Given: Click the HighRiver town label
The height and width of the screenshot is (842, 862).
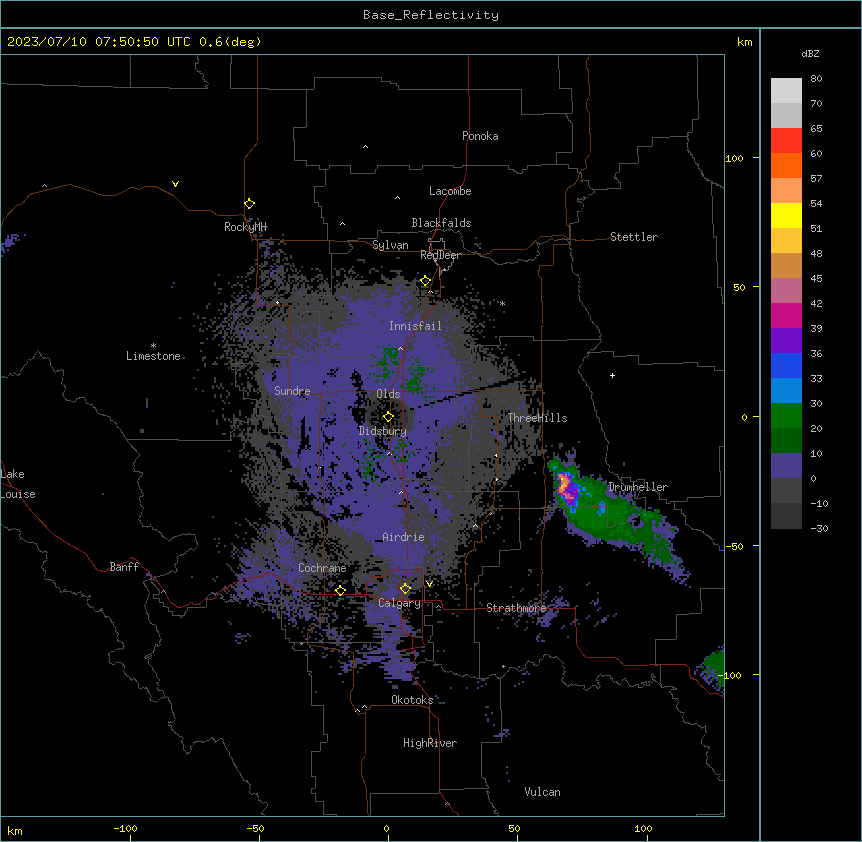Looking at the screenshot, I should [430, 743].
